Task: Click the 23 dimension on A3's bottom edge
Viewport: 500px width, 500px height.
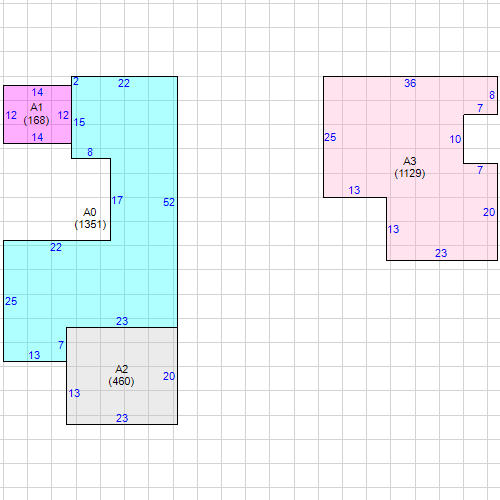Action: point(441,253)
